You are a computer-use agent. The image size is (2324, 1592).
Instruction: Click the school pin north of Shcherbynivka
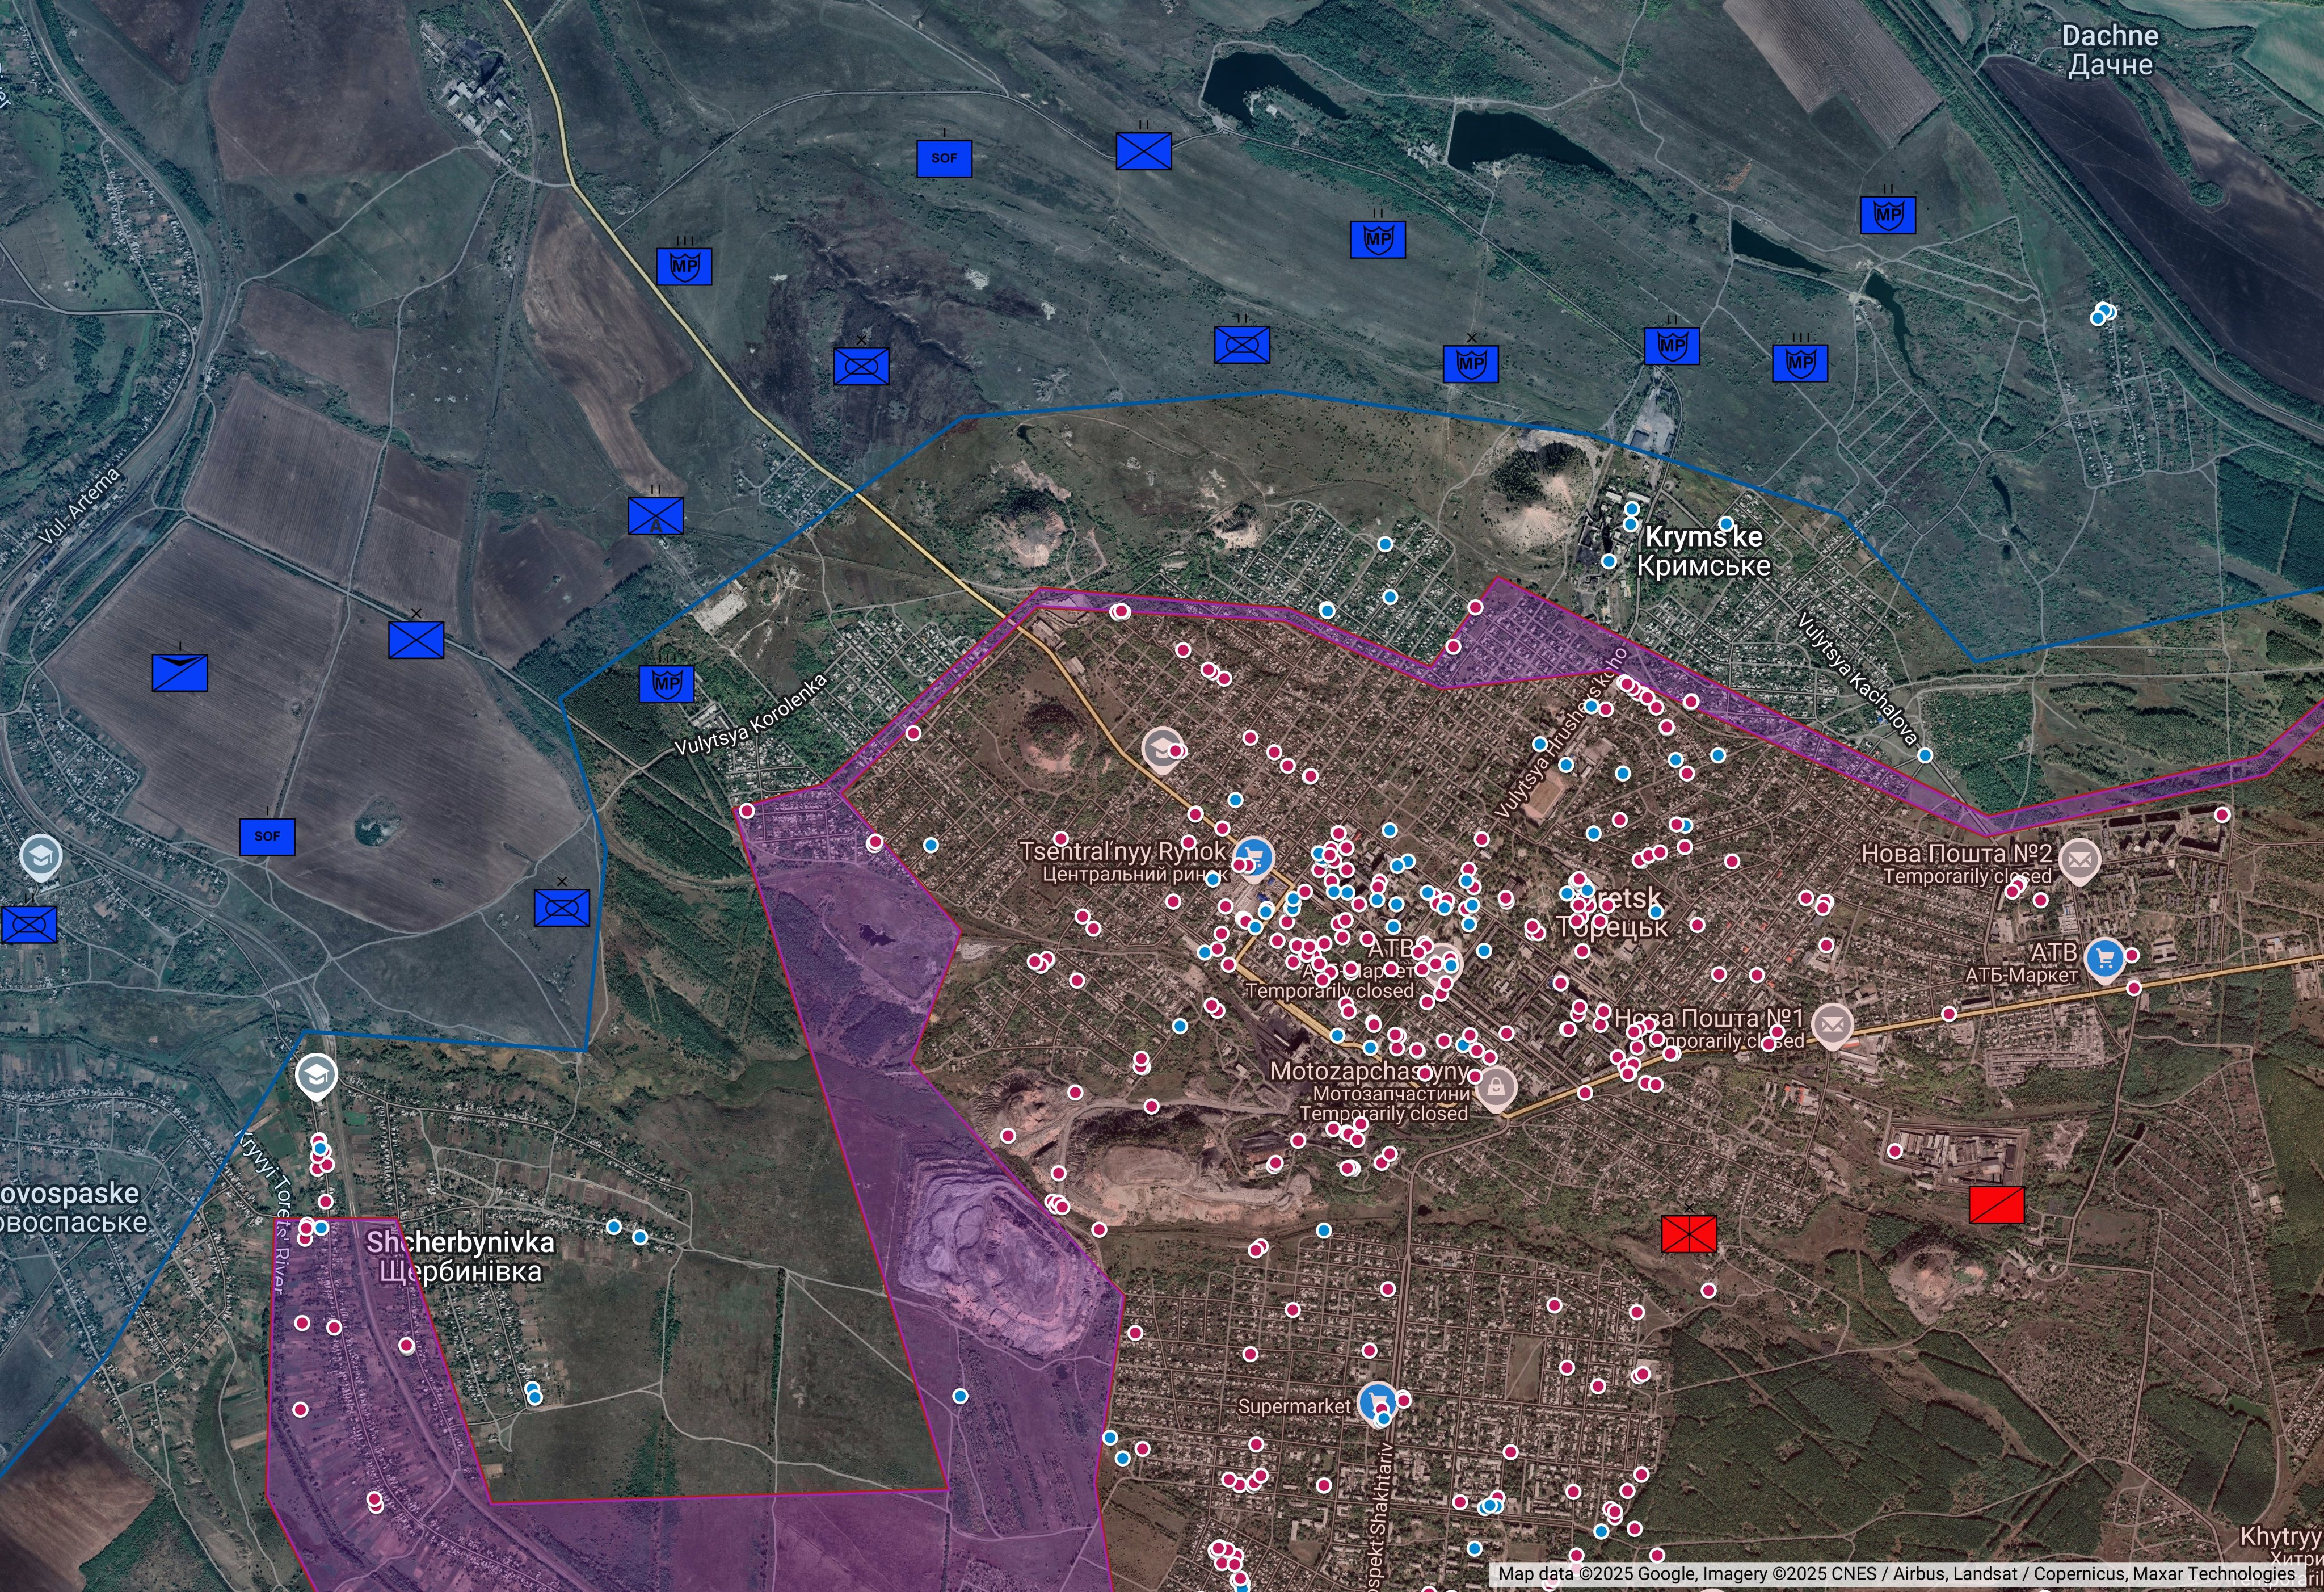coord(317,1075)
